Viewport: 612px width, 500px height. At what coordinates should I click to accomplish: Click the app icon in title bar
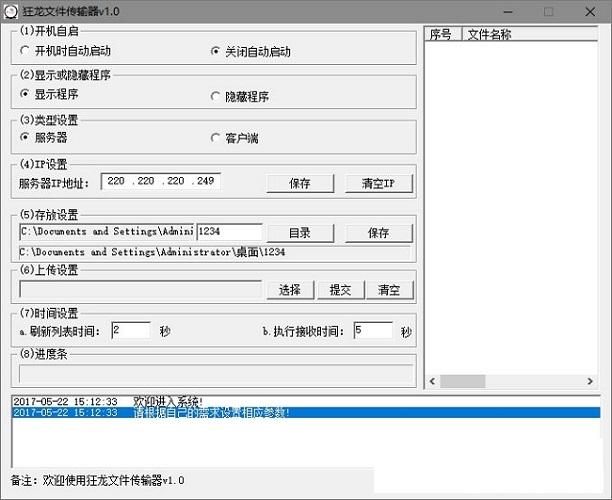coord(12,11)
